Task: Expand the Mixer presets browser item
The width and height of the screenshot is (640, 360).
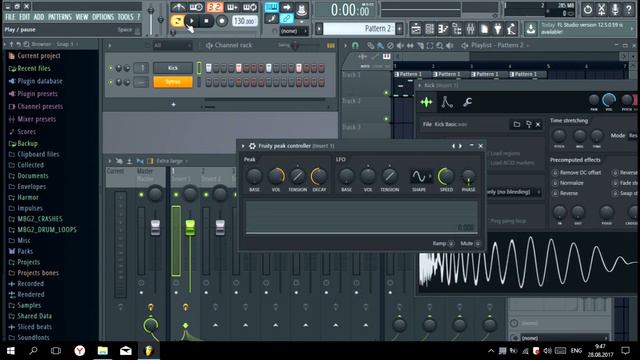Action: coord(36,119)
